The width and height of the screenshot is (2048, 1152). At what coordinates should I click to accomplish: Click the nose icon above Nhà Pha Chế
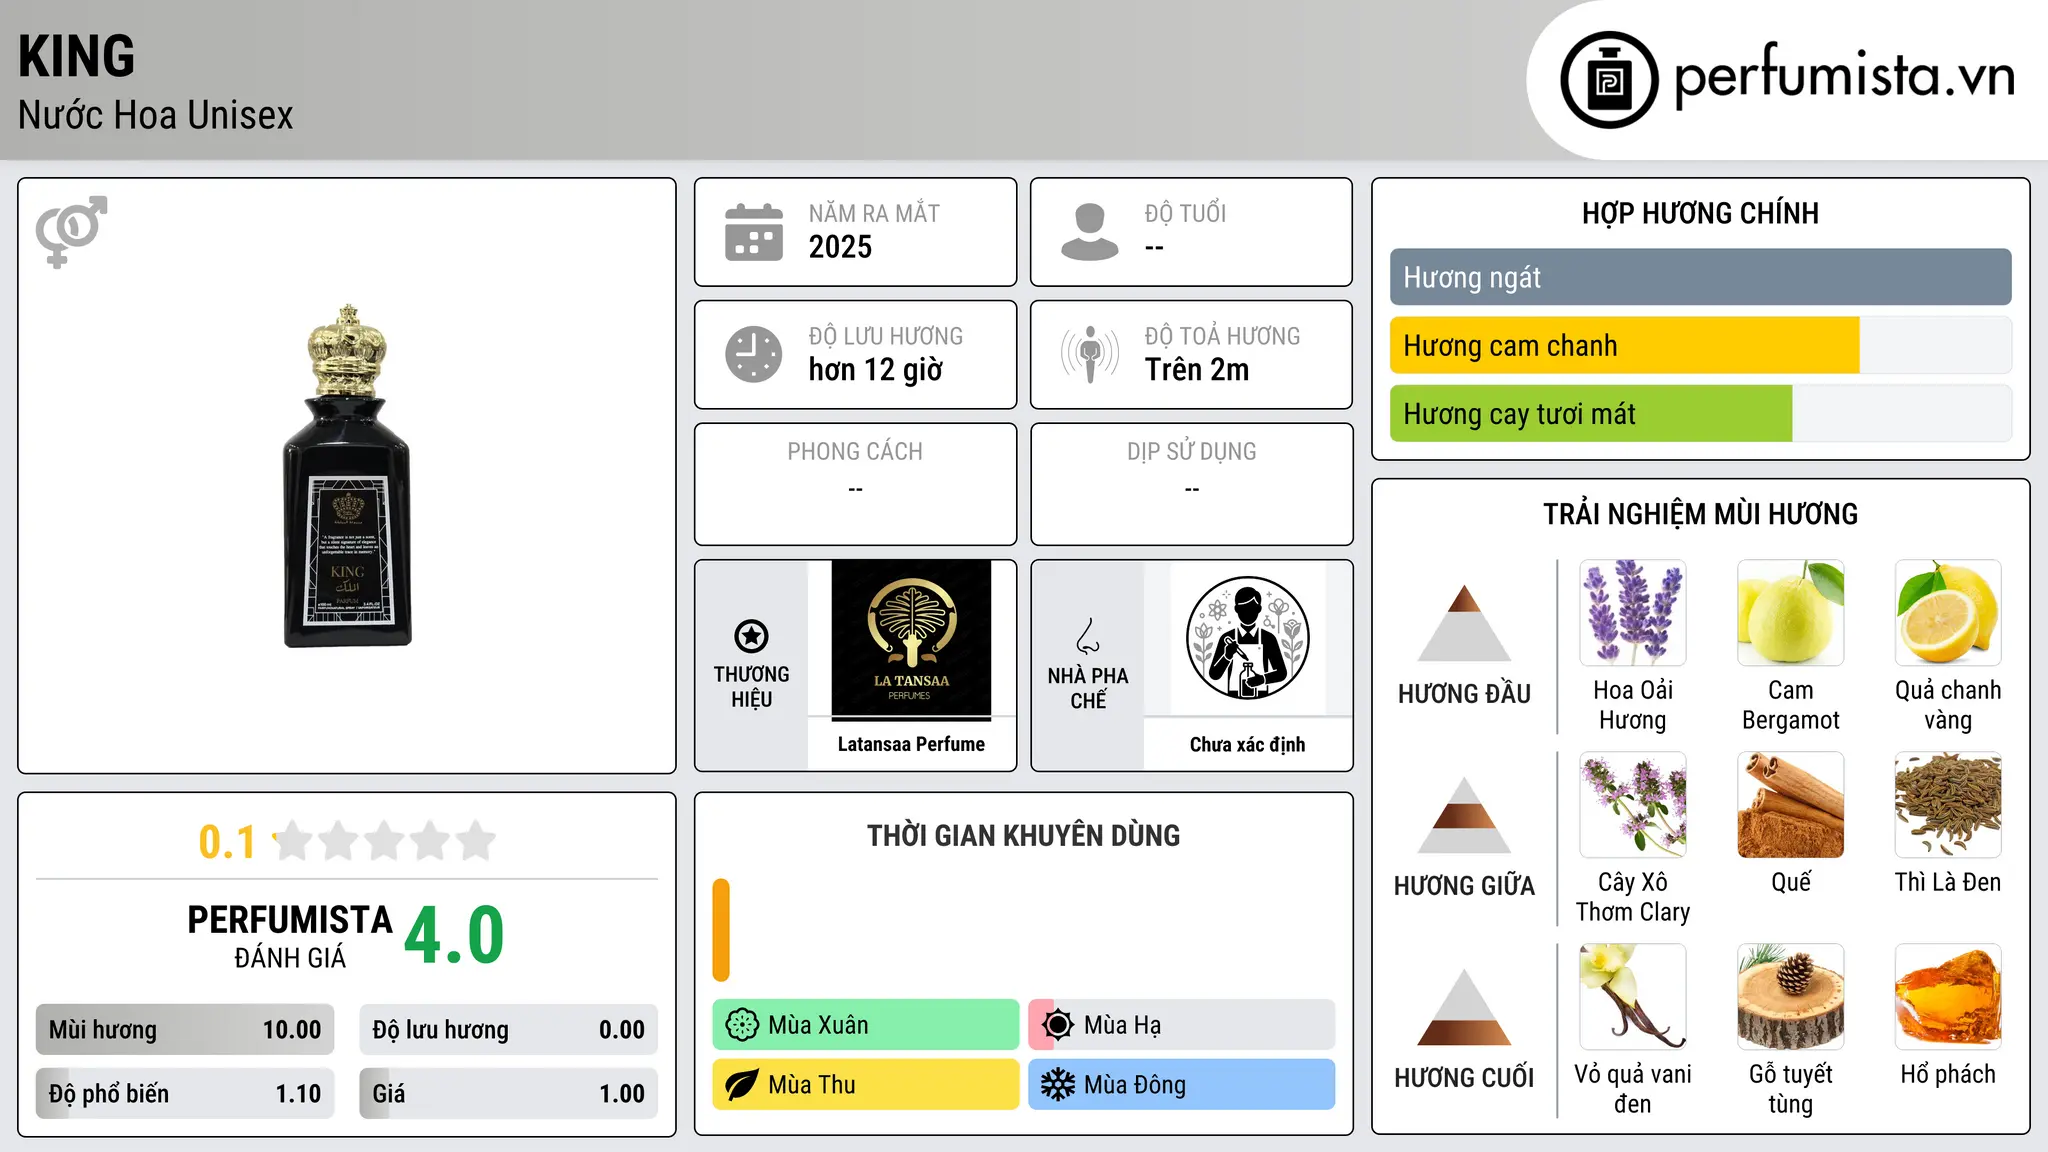1088,636
